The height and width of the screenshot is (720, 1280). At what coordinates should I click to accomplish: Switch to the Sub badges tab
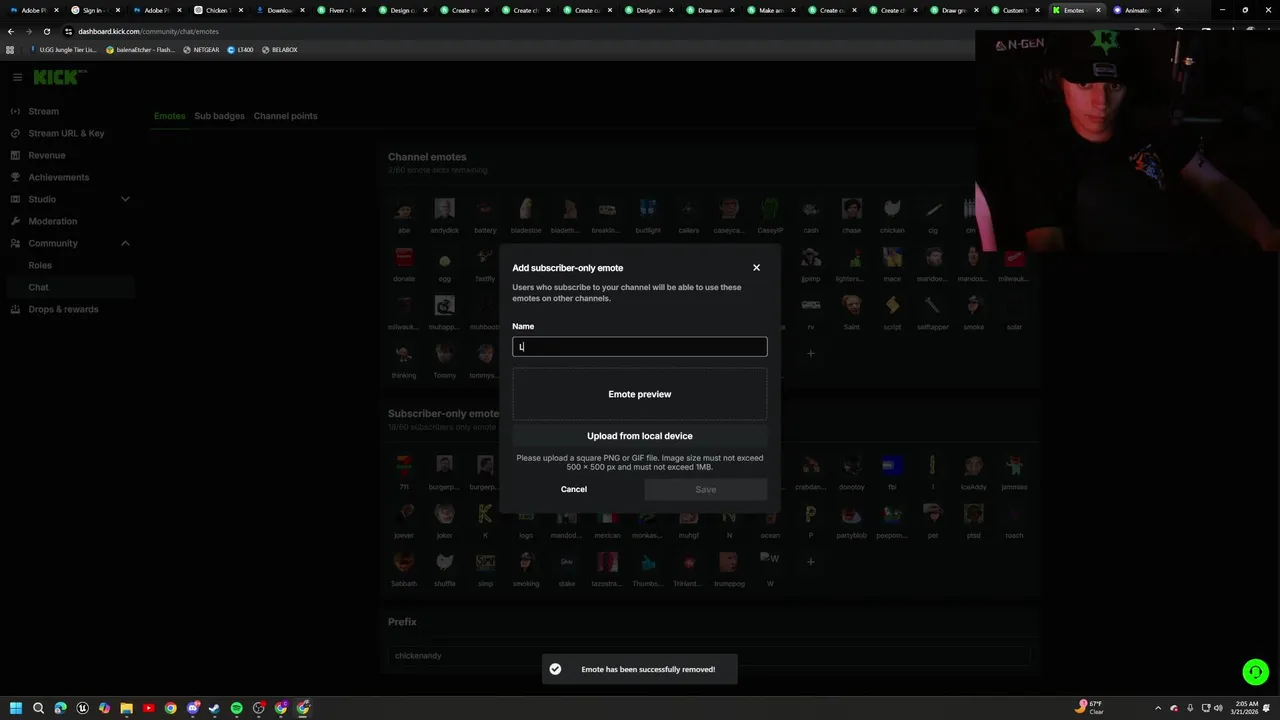219,116
